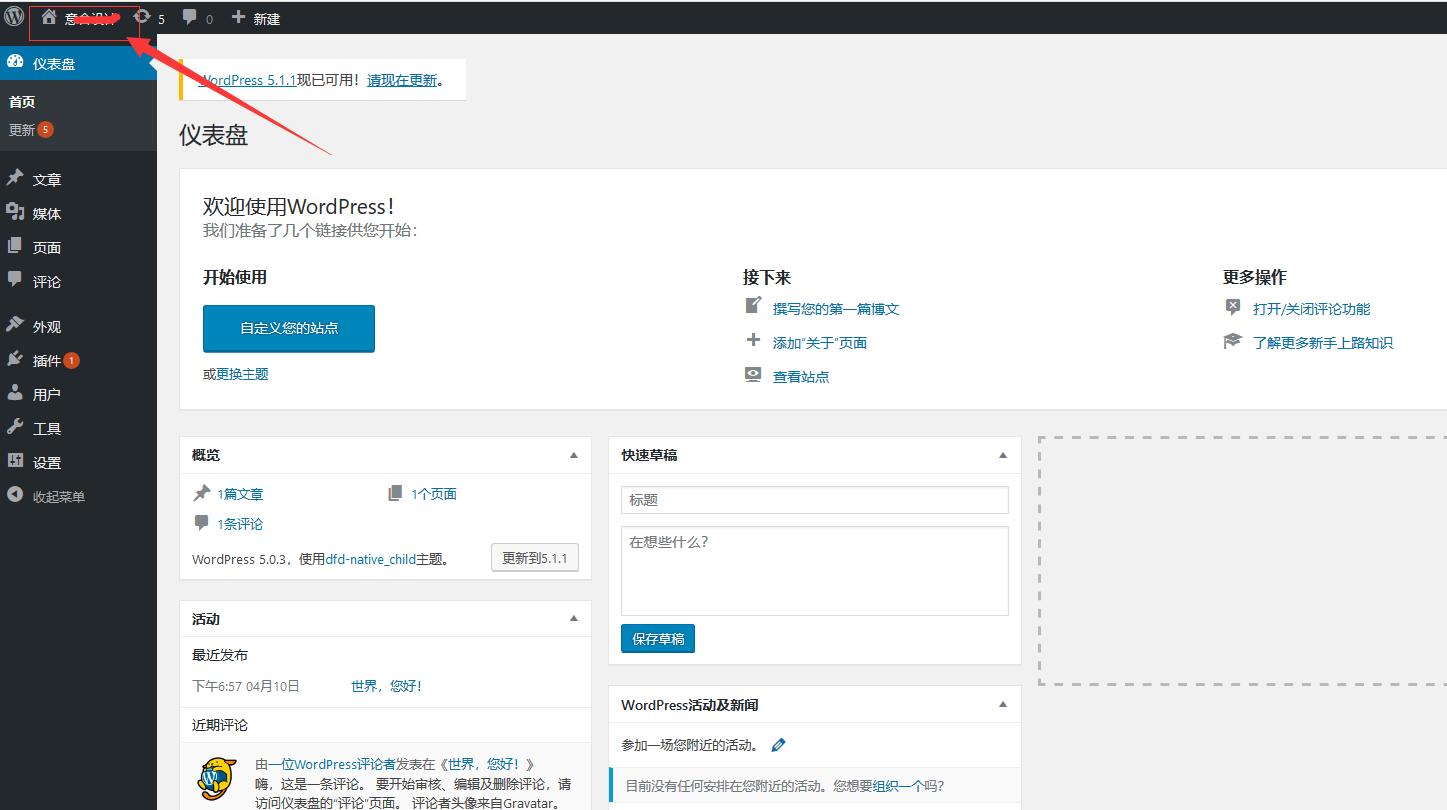
Task: Click the Wapuu commenter avatar
Action: pyautogui.click(x=217, y=778)
